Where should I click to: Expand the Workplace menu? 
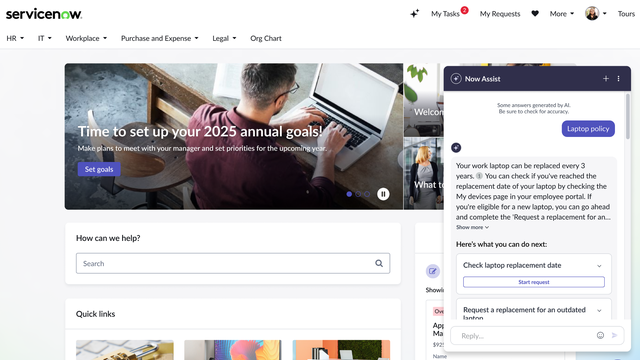tap(86, 38)
